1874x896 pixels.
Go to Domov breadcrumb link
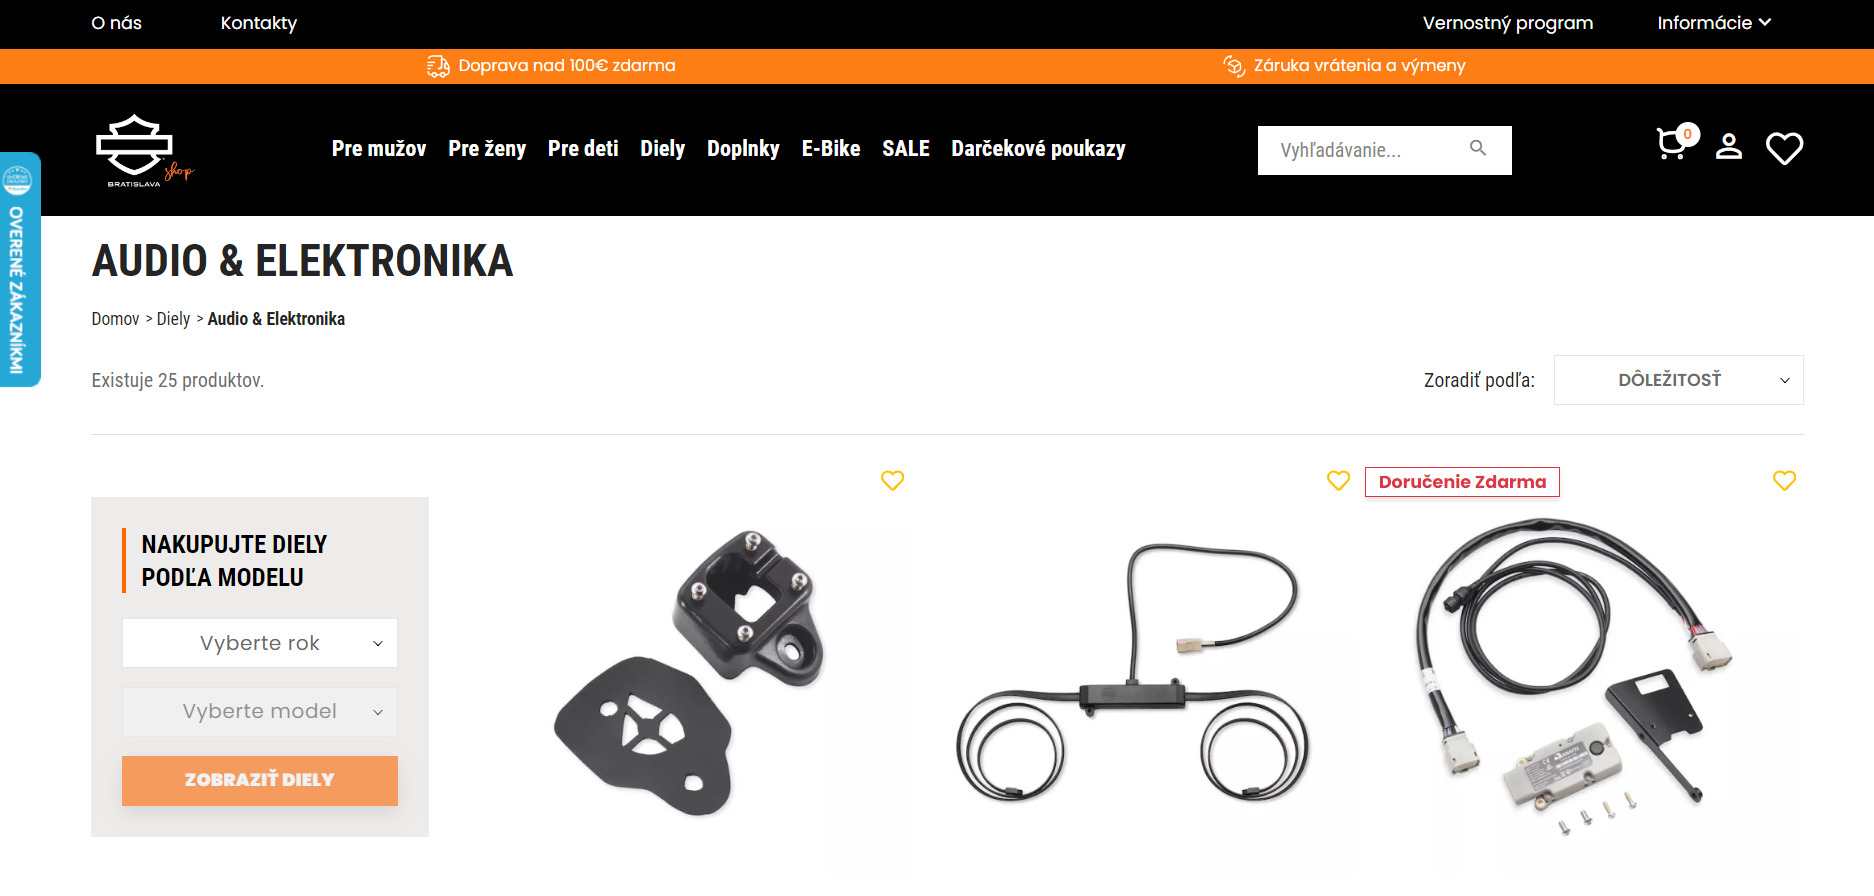[x=115, y=319]
